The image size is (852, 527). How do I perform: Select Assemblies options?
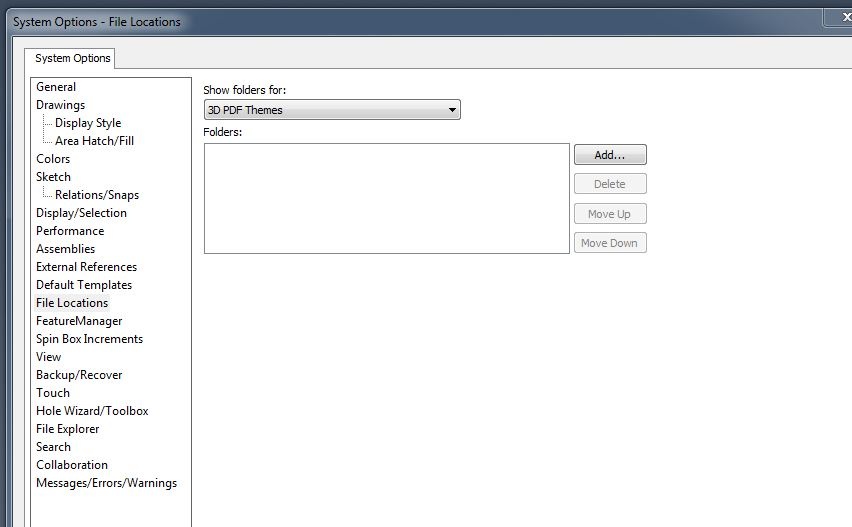click(66, 249)
